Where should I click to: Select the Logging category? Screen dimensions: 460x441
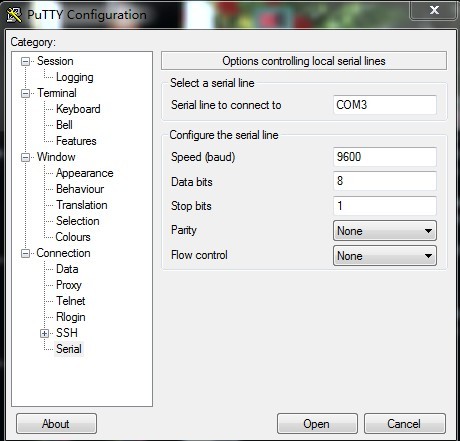[75, 77]
